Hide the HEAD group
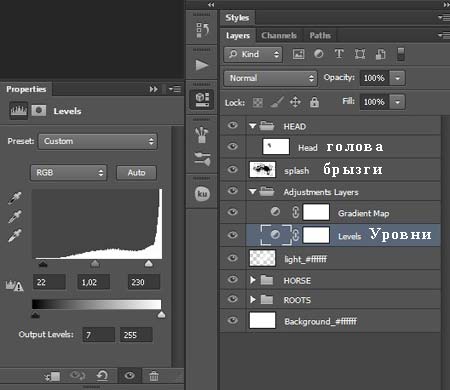The height and width of the screenshot is (390, 450). [x=233, y=125]
